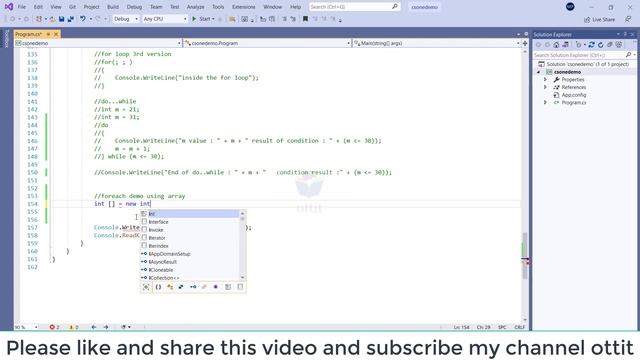
Task: Open the File menu
Action: click(22, 7)
